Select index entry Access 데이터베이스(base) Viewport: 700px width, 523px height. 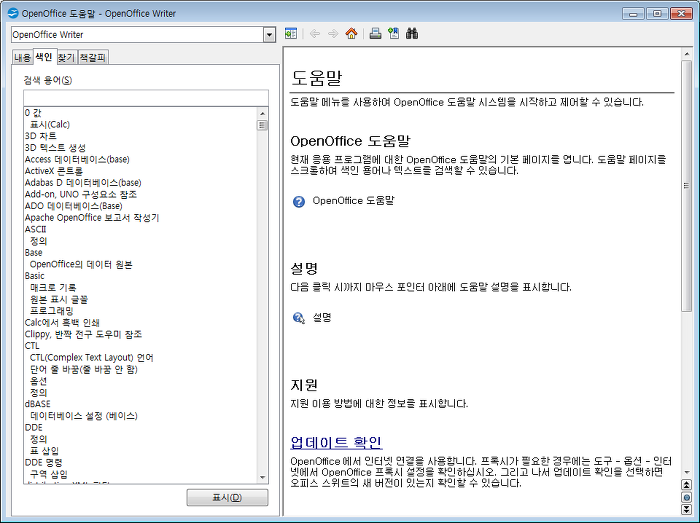click(77, 159)
